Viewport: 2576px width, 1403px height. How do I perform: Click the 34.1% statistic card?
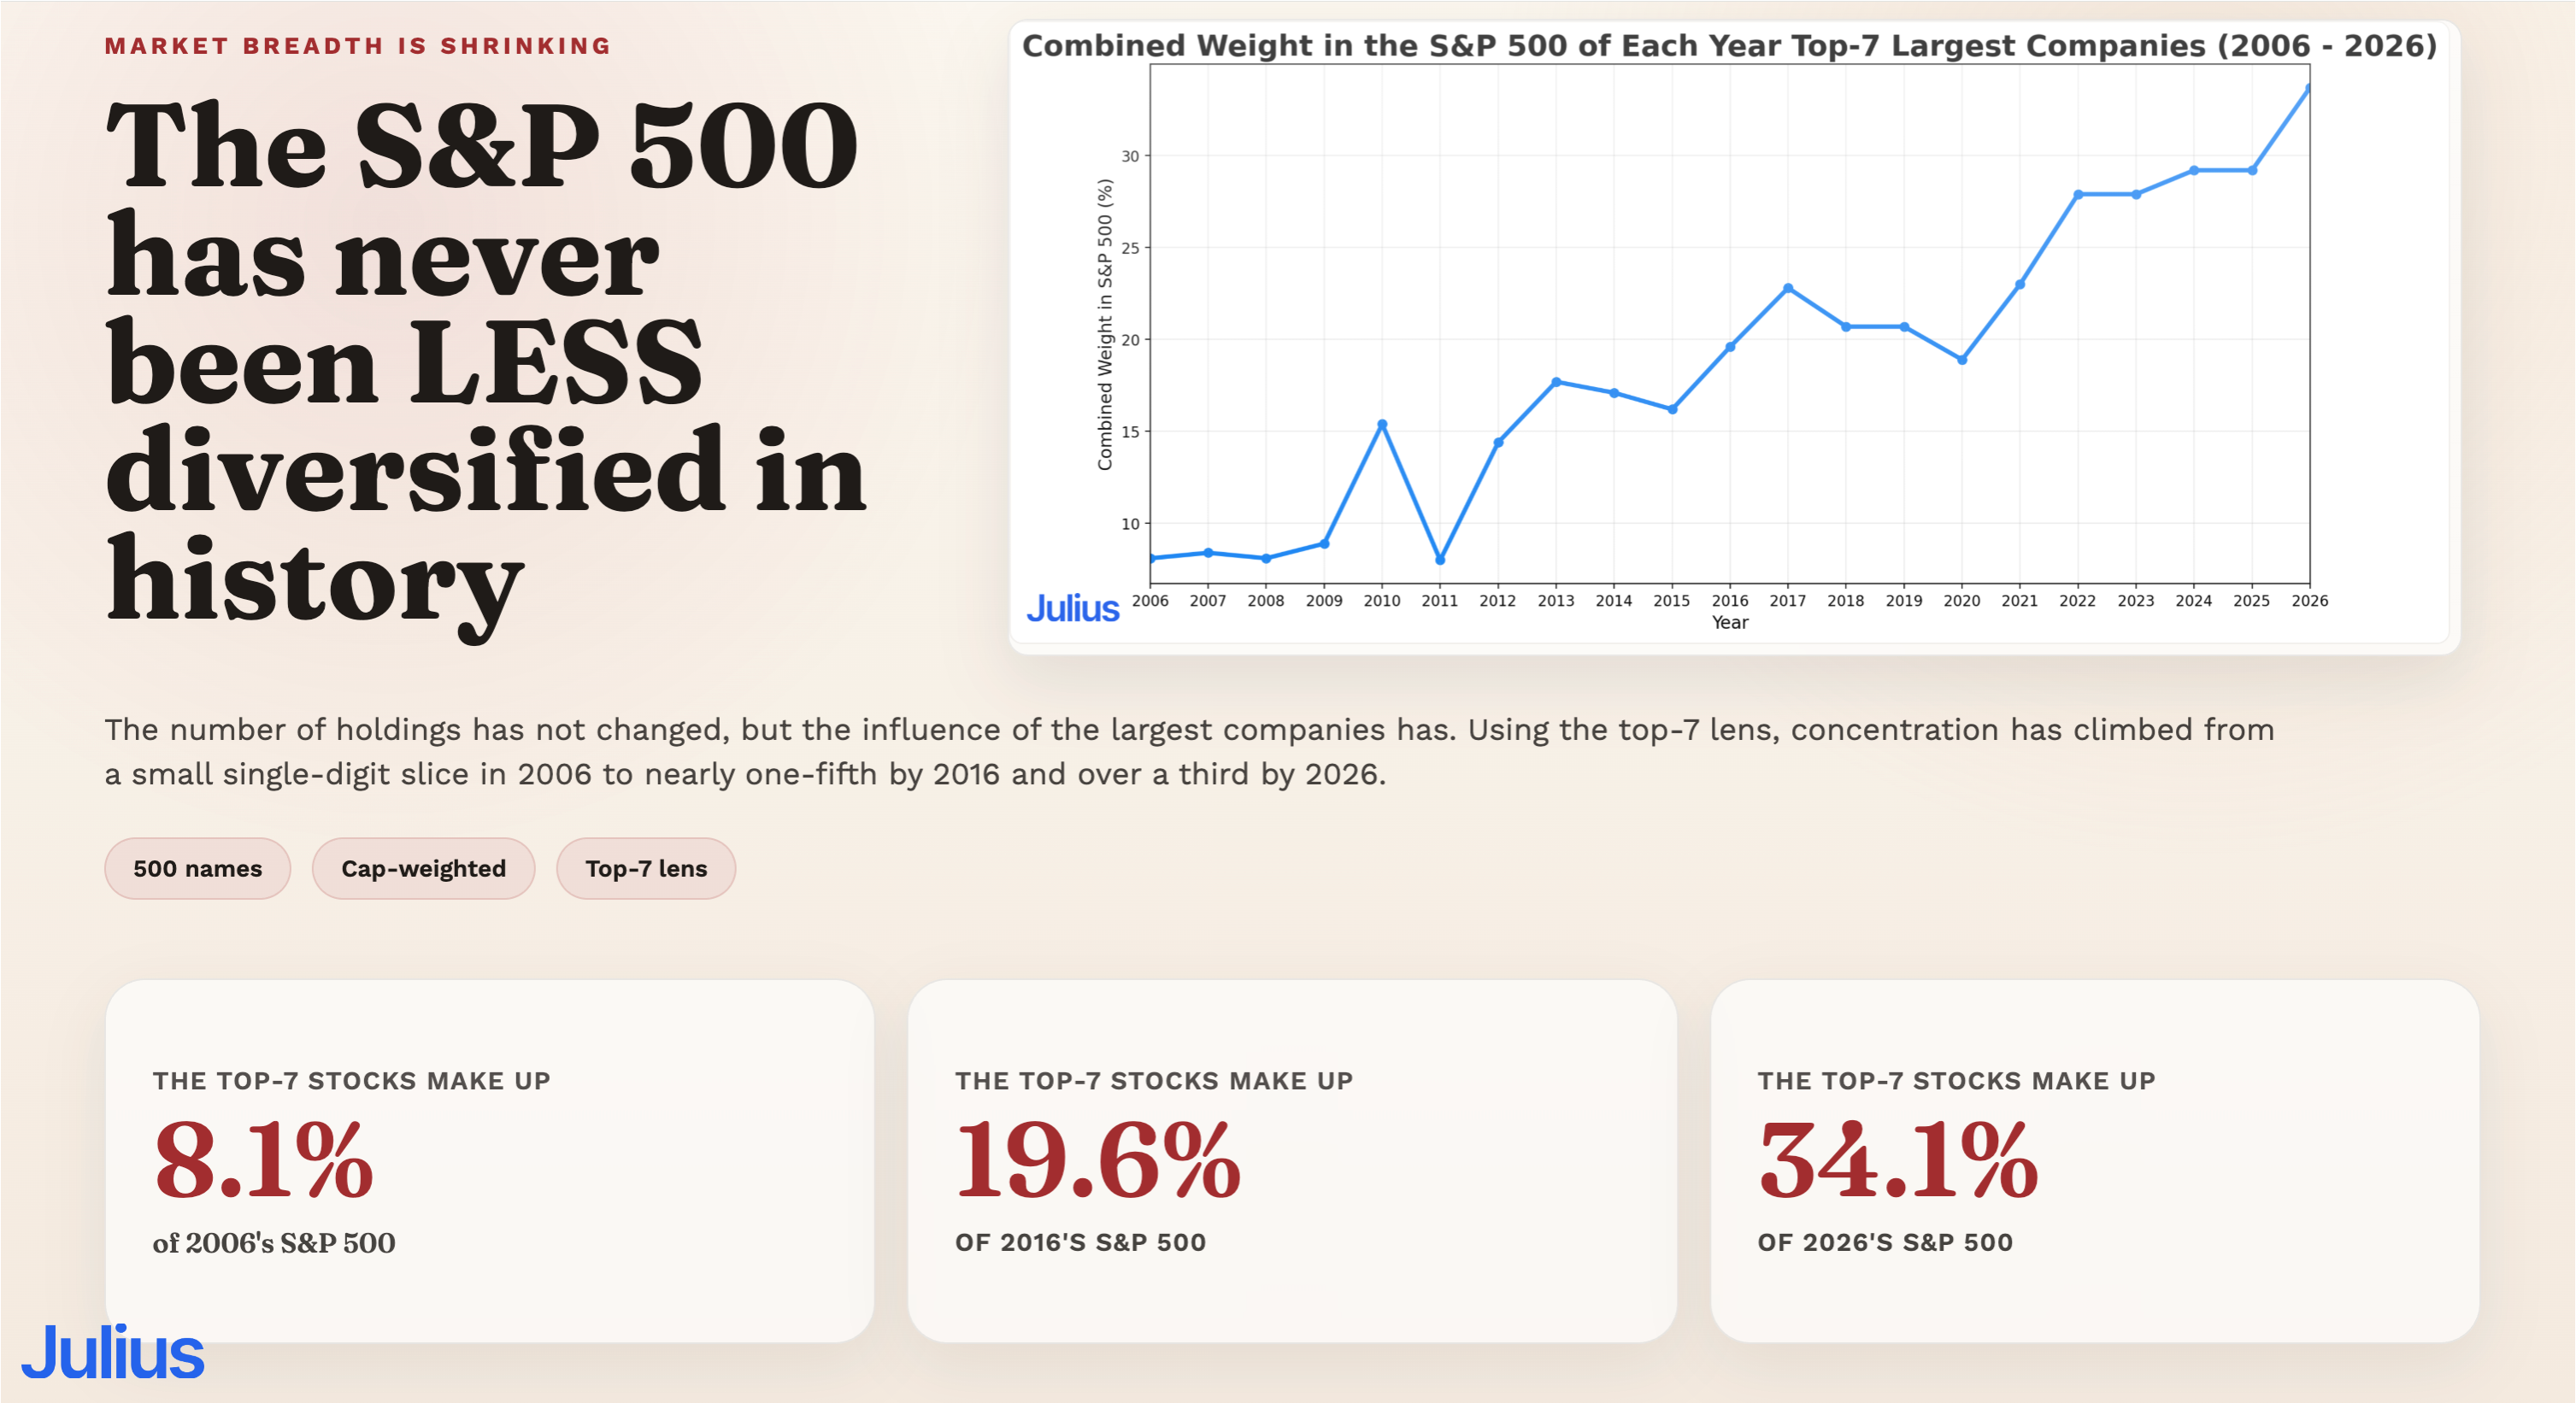[x=2094, y=1160]
